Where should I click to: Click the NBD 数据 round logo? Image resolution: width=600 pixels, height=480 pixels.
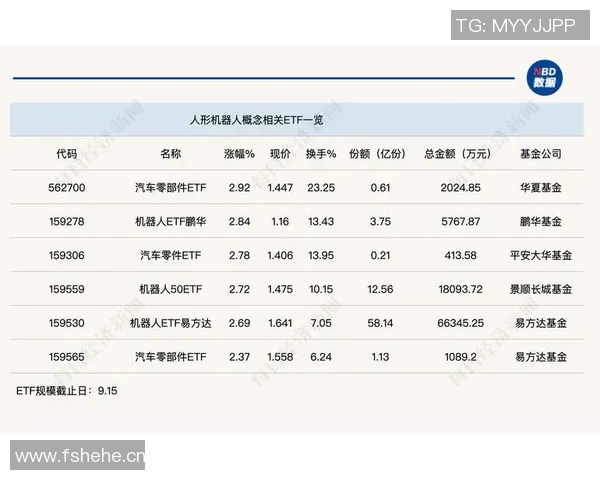point(544,78)
